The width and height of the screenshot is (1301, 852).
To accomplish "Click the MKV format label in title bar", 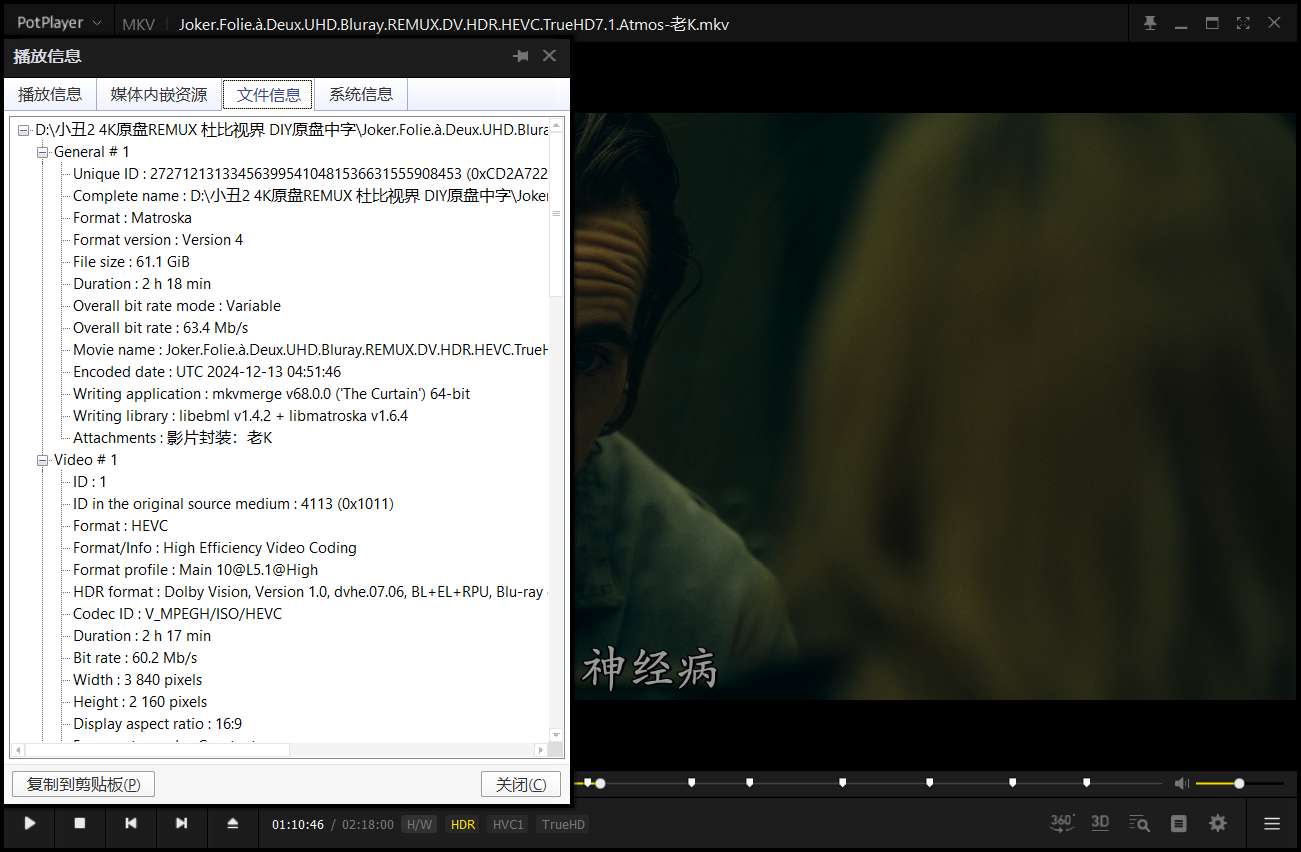I will 139,24.
